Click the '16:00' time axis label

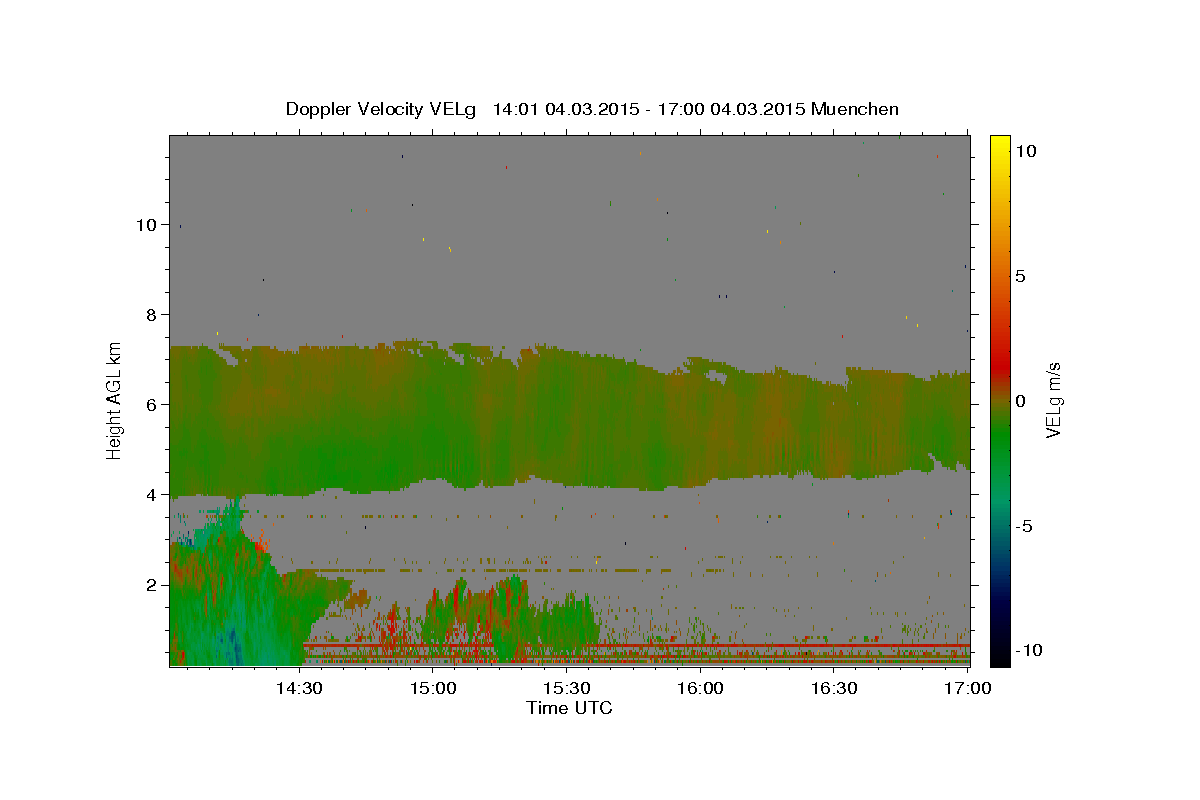click(x=700, y=688)
